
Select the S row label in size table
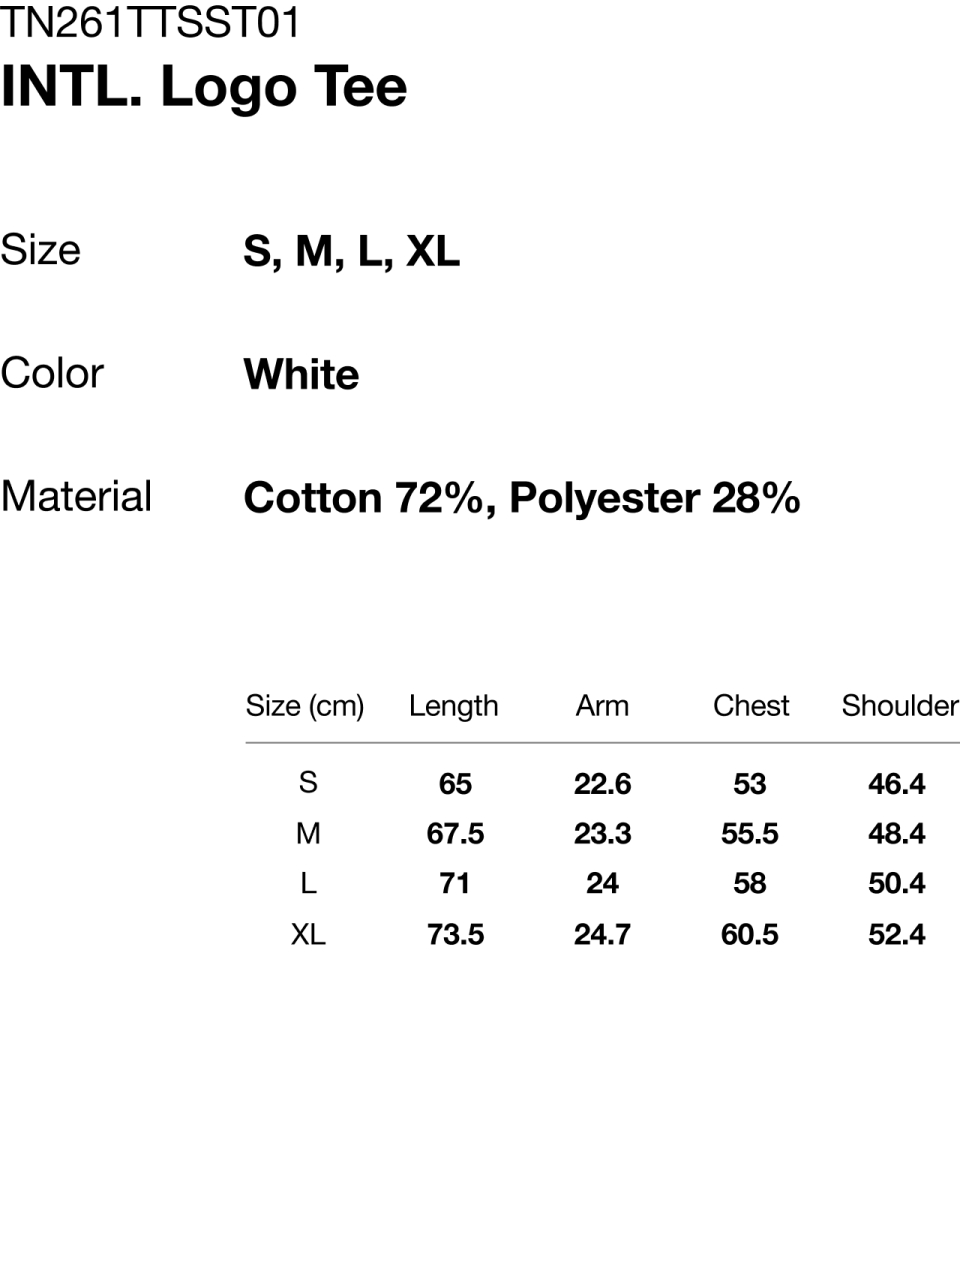308,782
